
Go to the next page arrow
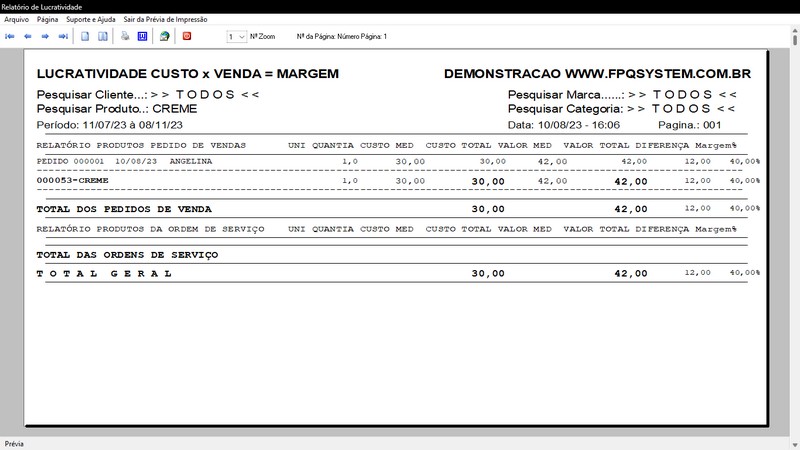(x=45, y=36)
